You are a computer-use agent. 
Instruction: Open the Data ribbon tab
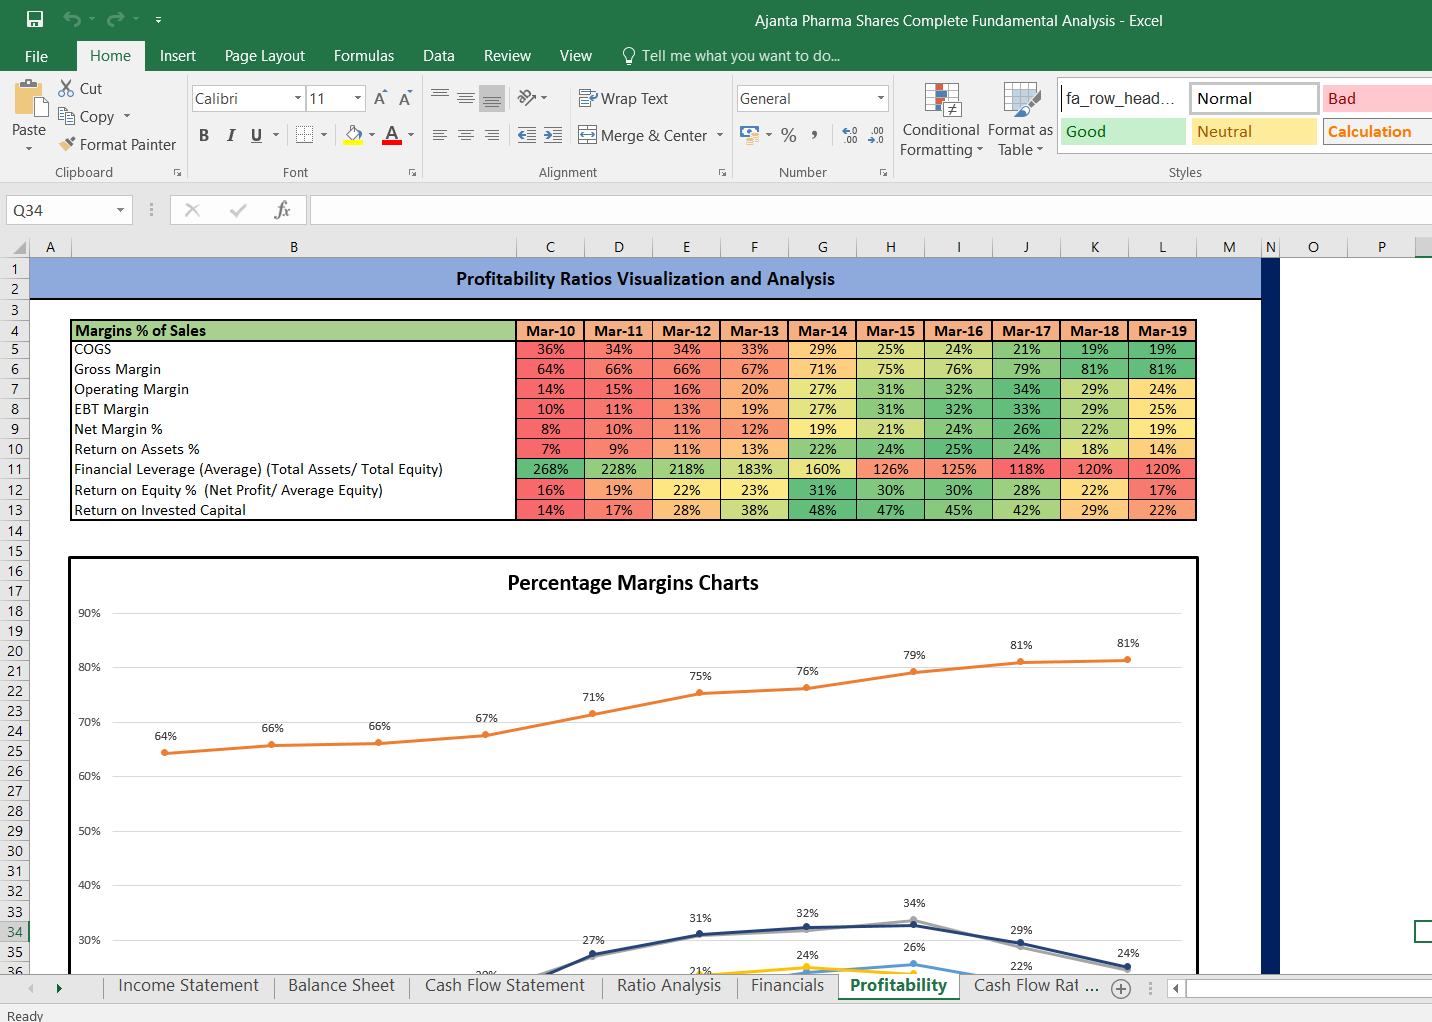click(x=439, y=56)
